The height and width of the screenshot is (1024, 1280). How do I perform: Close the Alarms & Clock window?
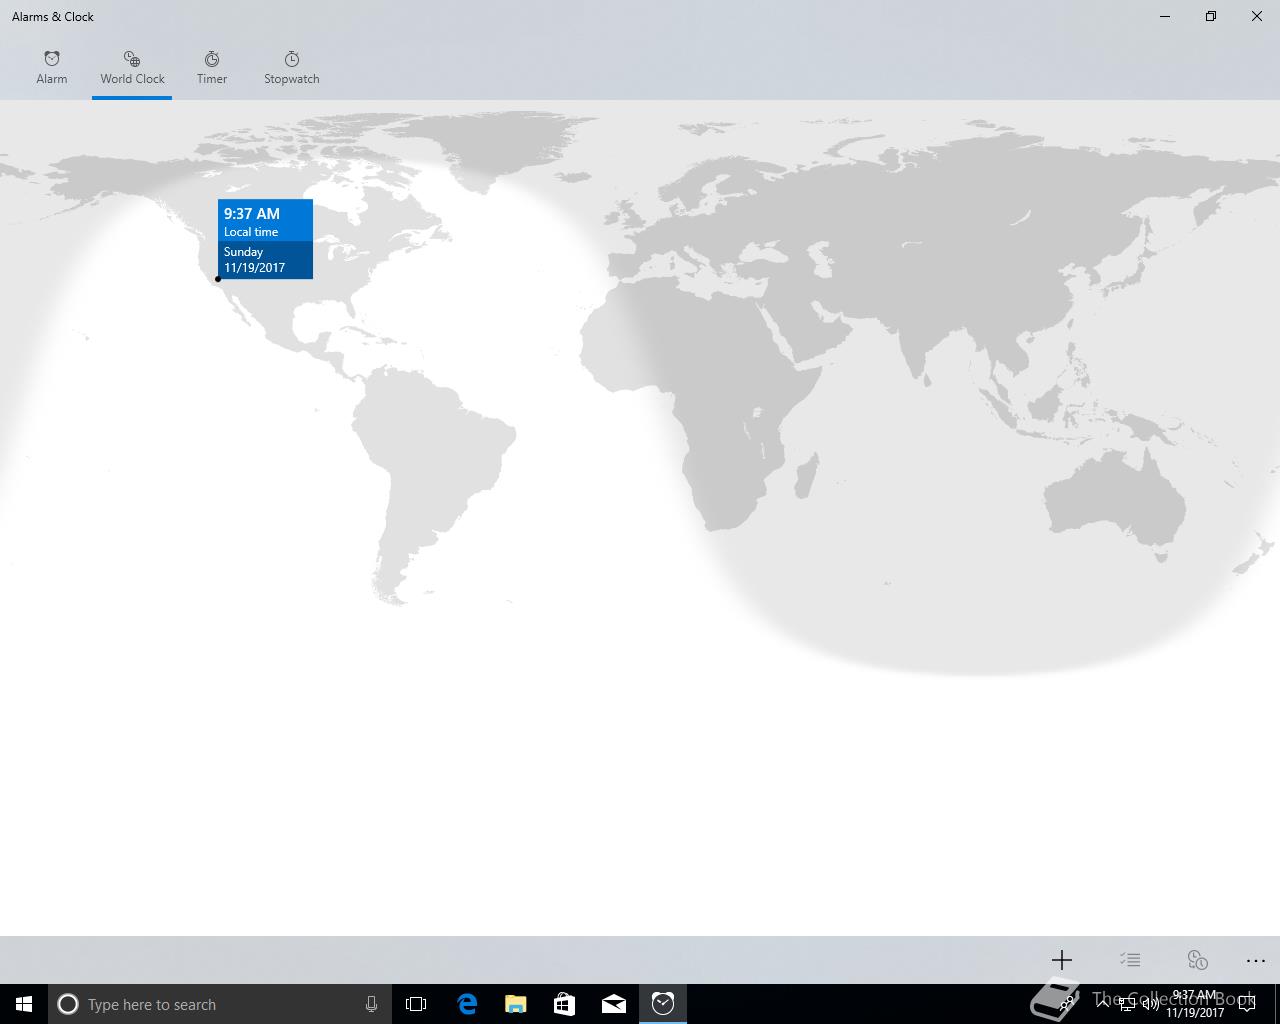pos(1257,16)
